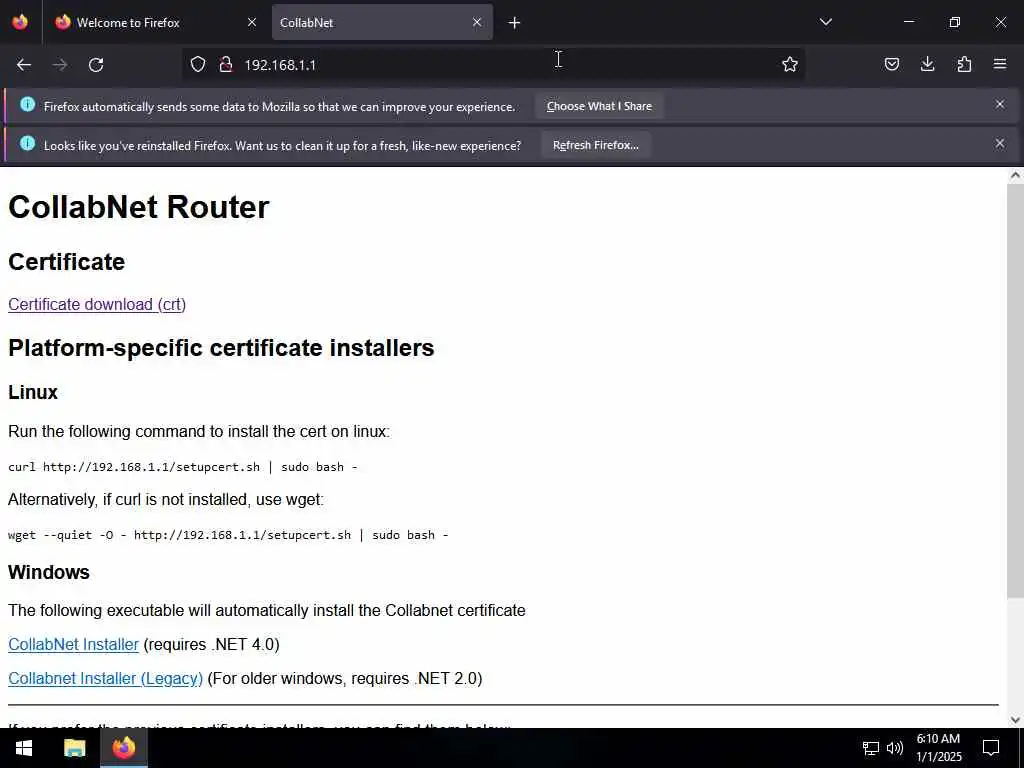Click the Firefox info icon in data notification
The height and width of the screenshot is (768, 1024).
click(27, 104)
